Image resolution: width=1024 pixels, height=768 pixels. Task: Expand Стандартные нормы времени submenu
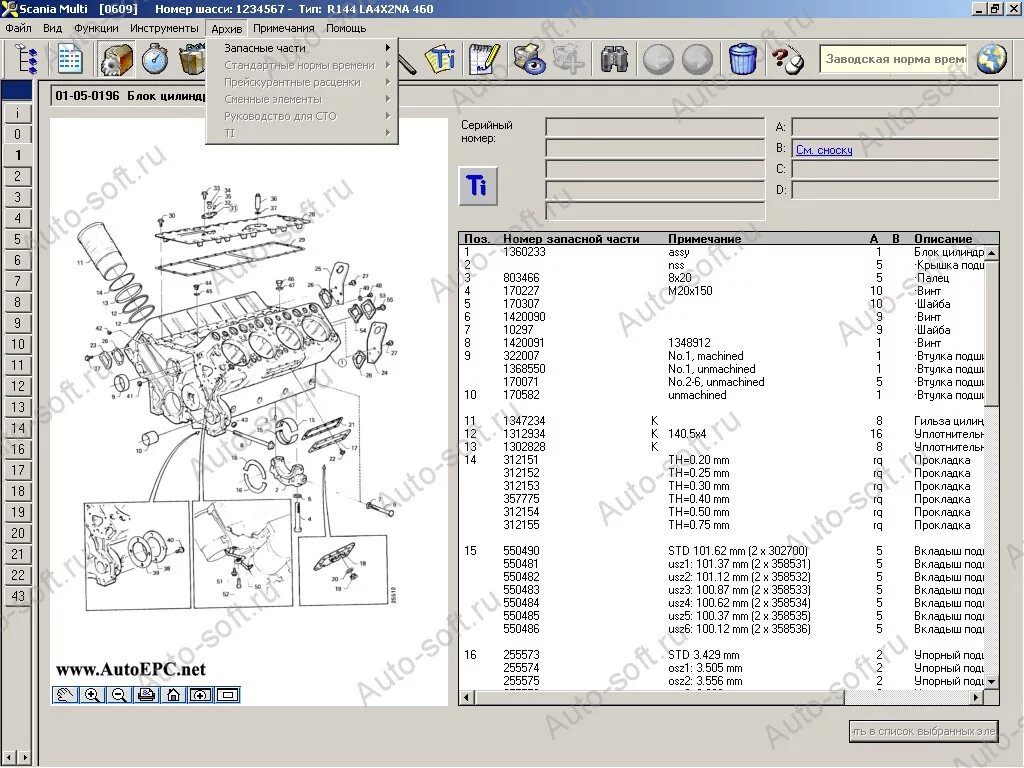coord(302,65)
